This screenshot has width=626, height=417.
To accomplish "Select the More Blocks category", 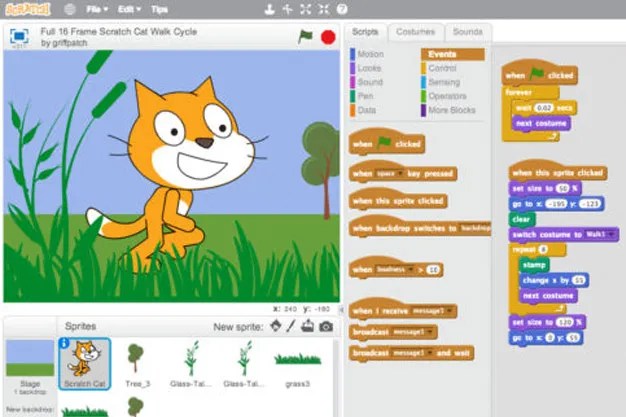I will (449, 110).
